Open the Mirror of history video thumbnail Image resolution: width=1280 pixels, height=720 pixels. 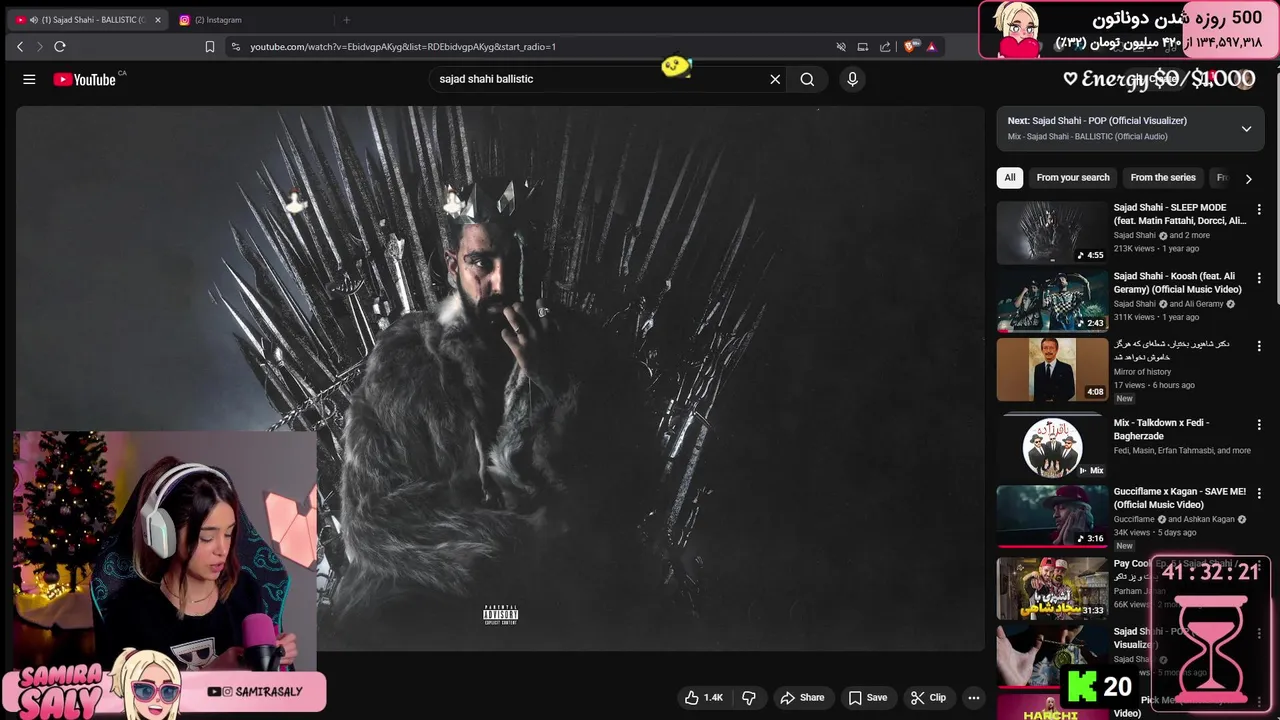1052,369
